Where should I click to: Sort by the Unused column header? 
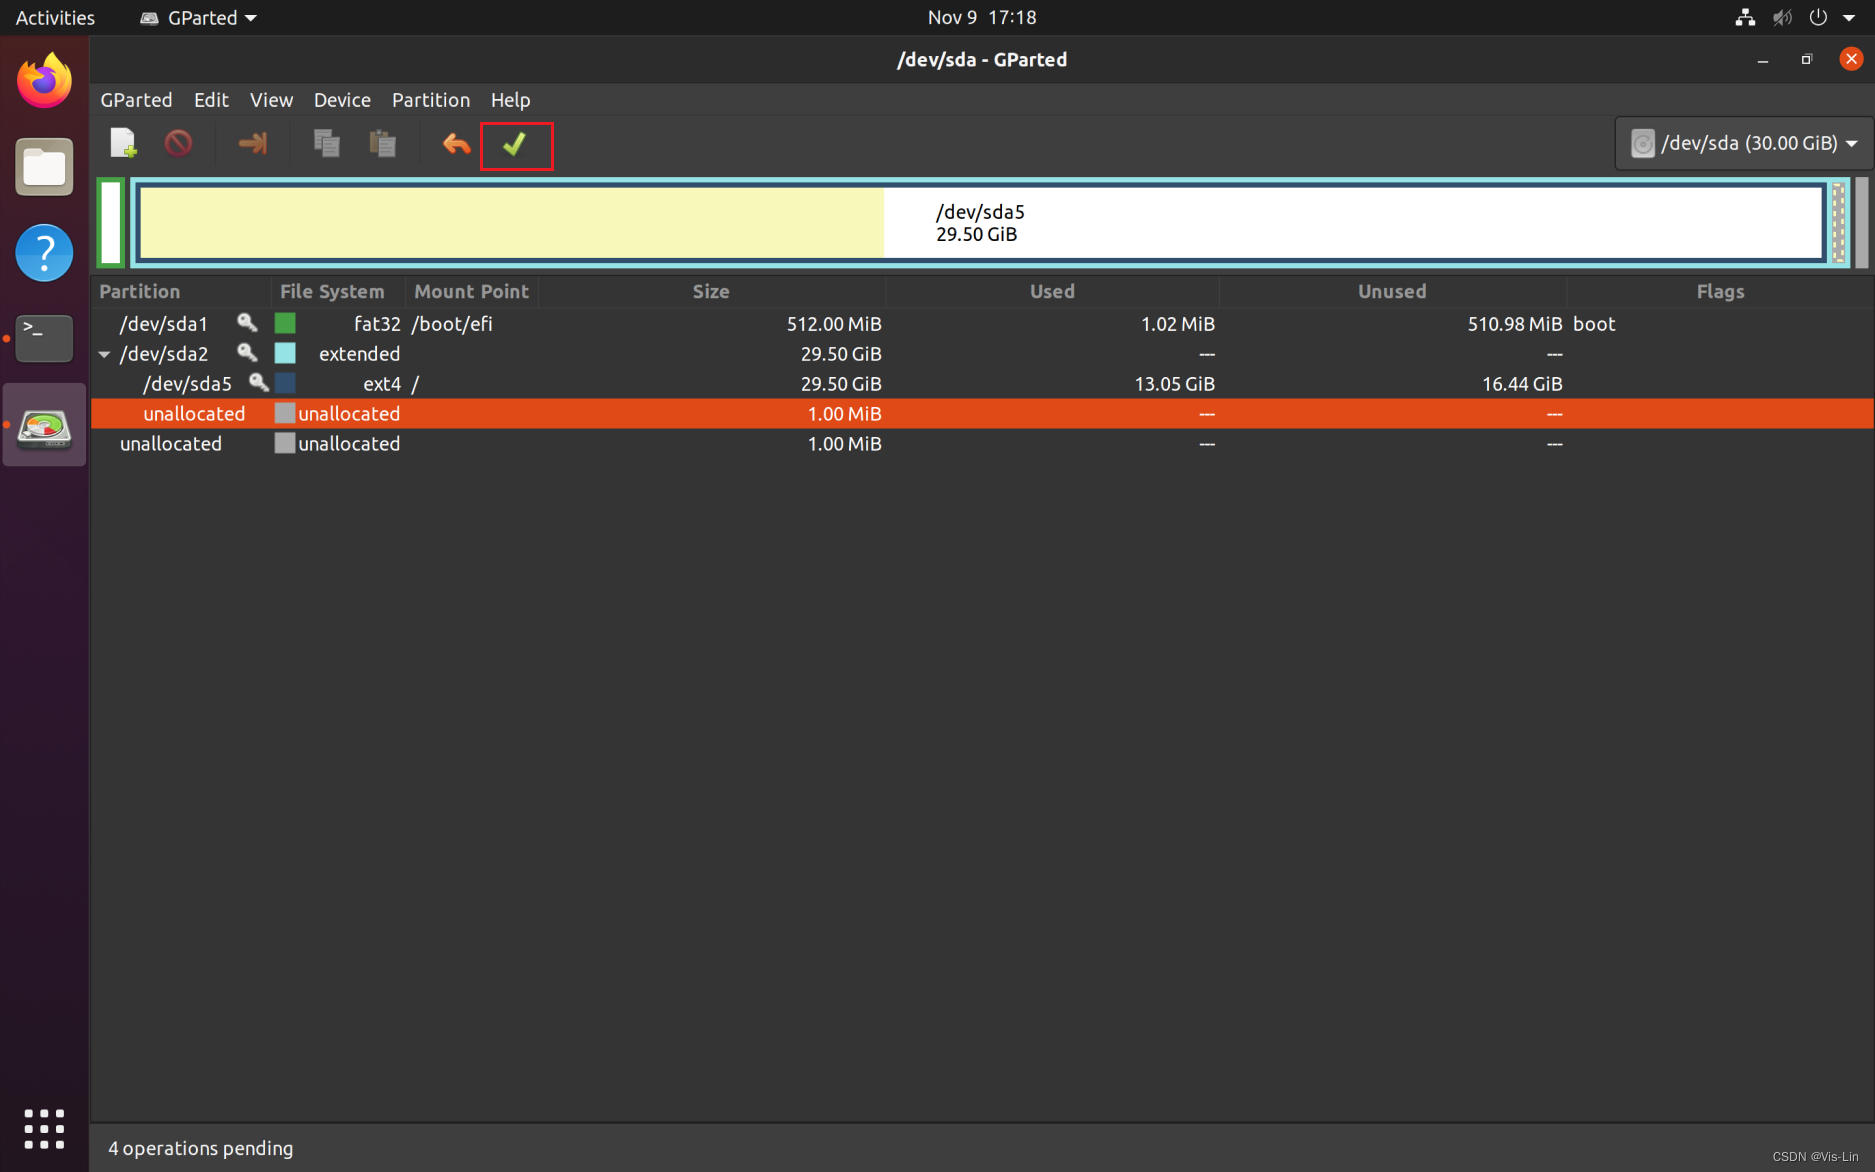tap(1392, 291)
